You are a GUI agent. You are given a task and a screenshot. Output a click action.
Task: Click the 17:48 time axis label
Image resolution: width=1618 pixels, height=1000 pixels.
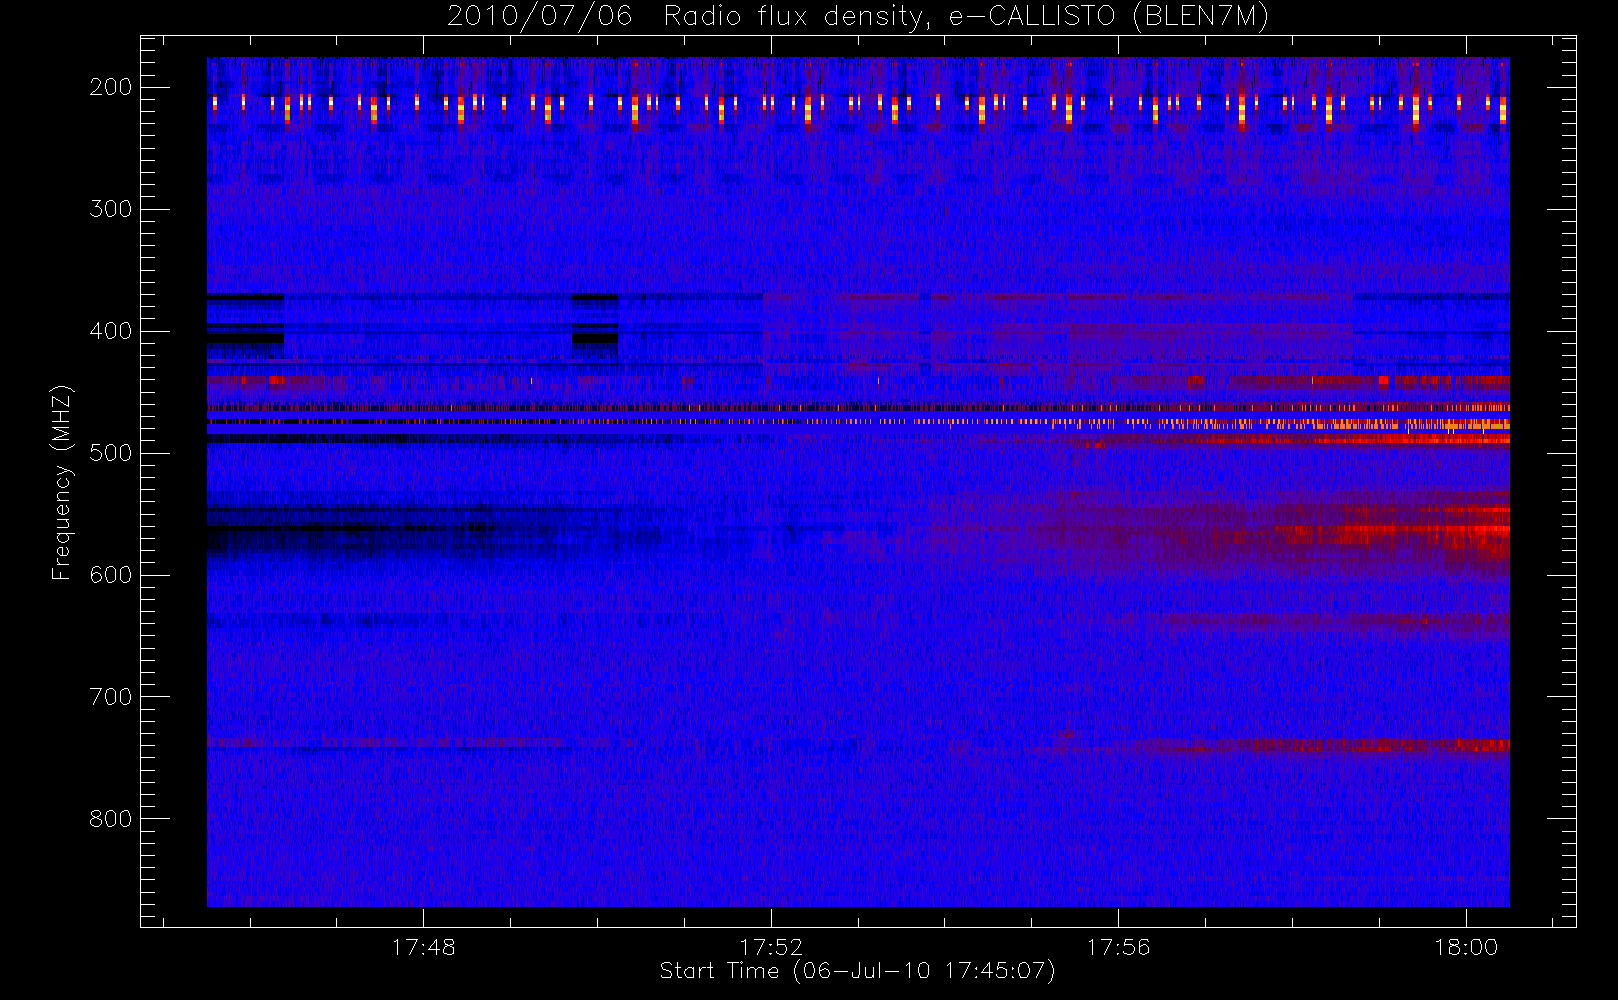point(424,947)
